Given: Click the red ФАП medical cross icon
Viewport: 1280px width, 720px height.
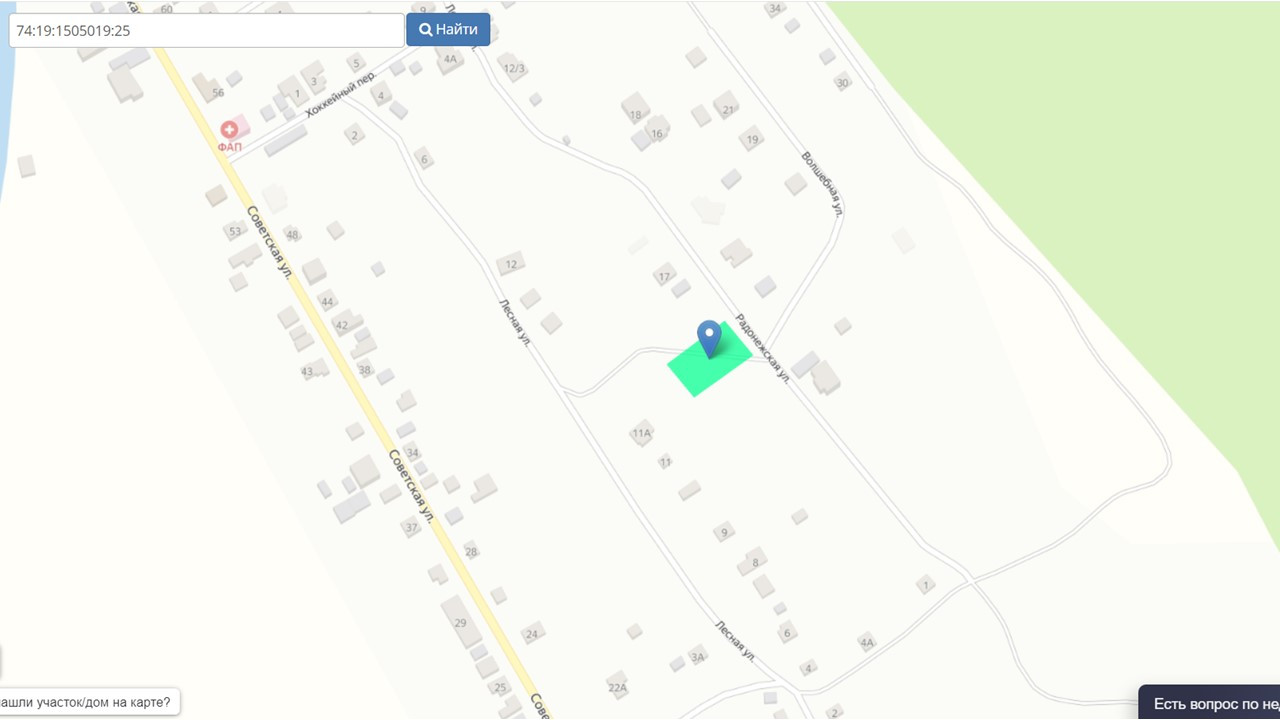Looking at the screenshot, I should click(230, 130).
